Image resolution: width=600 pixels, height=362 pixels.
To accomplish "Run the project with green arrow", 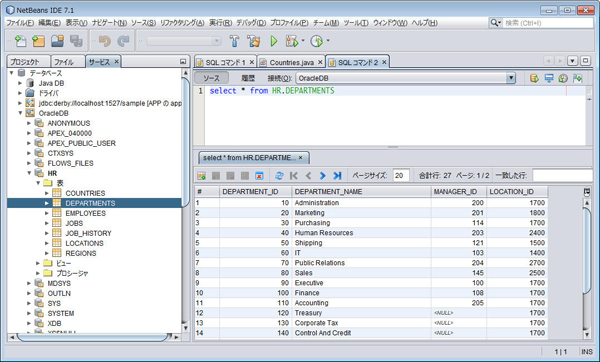I will click(x=274, y=41).
